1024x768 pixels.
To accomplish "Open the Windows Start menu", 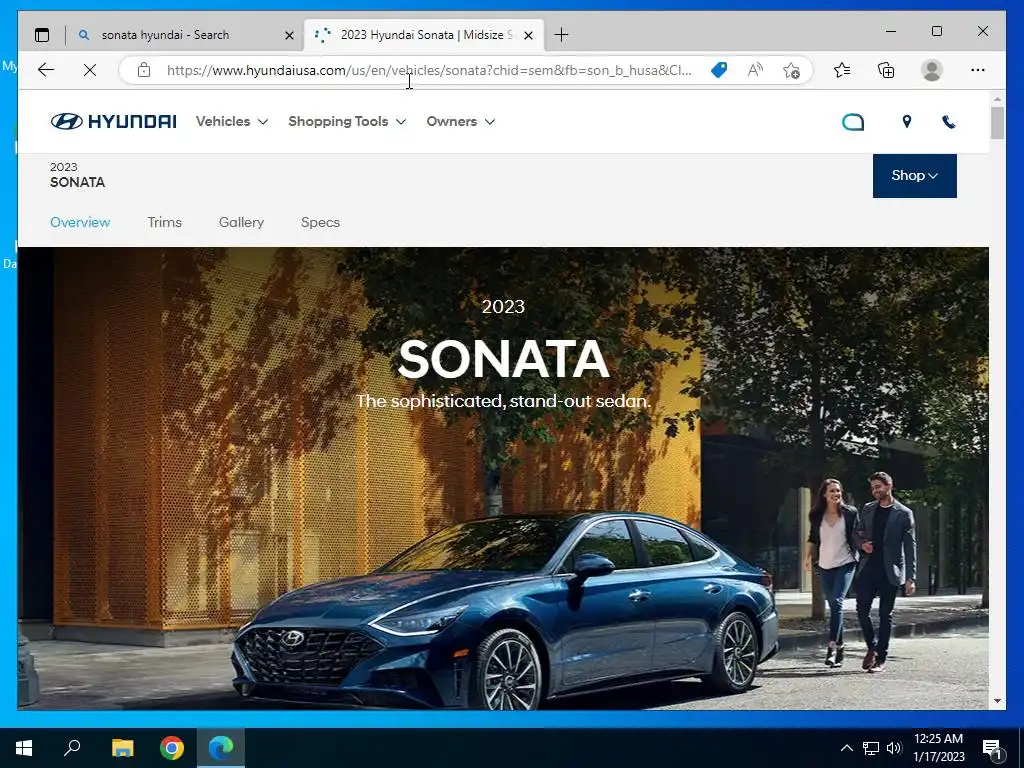I will pyautogui.click(x=24, y=748).
